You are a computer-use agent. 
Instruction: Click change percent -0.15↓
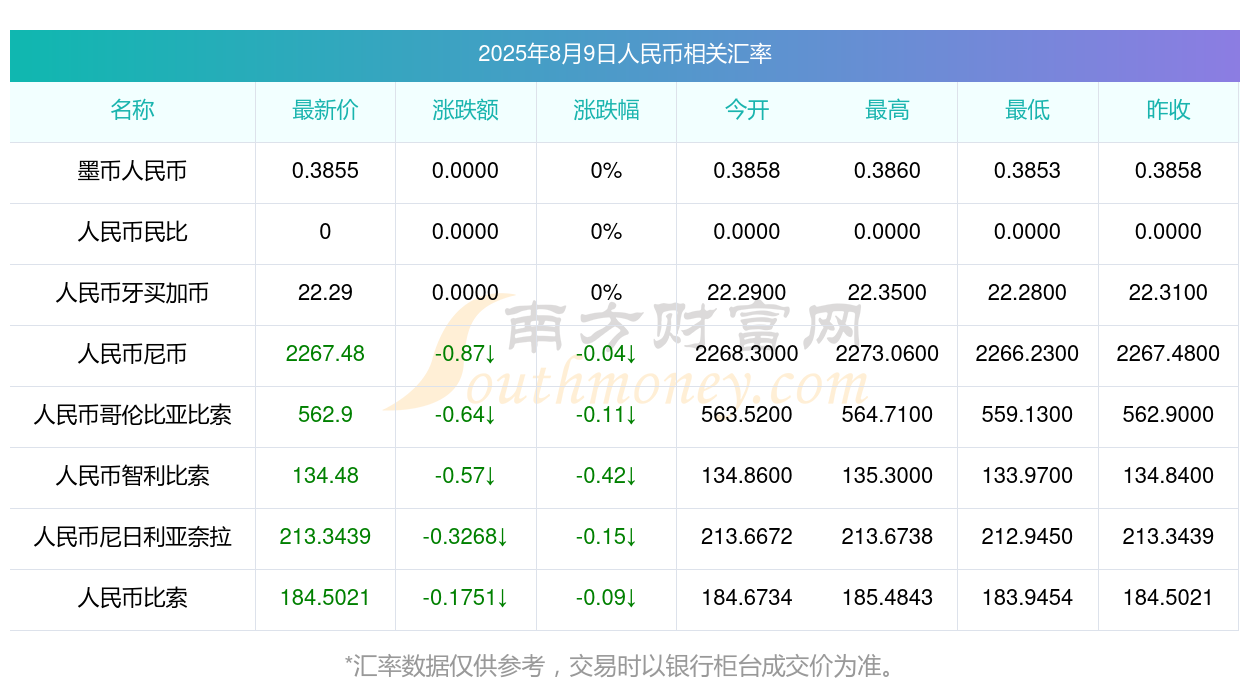pyautogui.click(x=606, y=537)
